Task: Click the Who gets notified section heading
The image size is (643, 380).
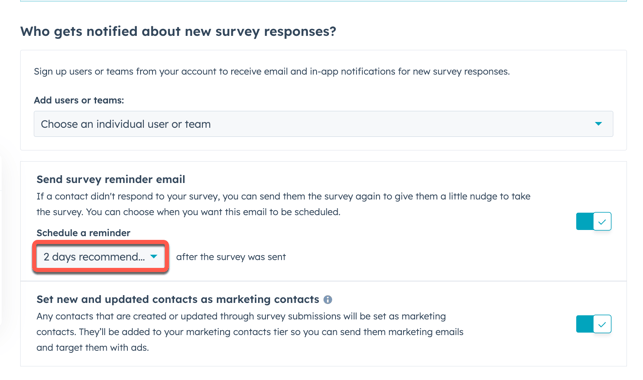Action: pos(178,32)
